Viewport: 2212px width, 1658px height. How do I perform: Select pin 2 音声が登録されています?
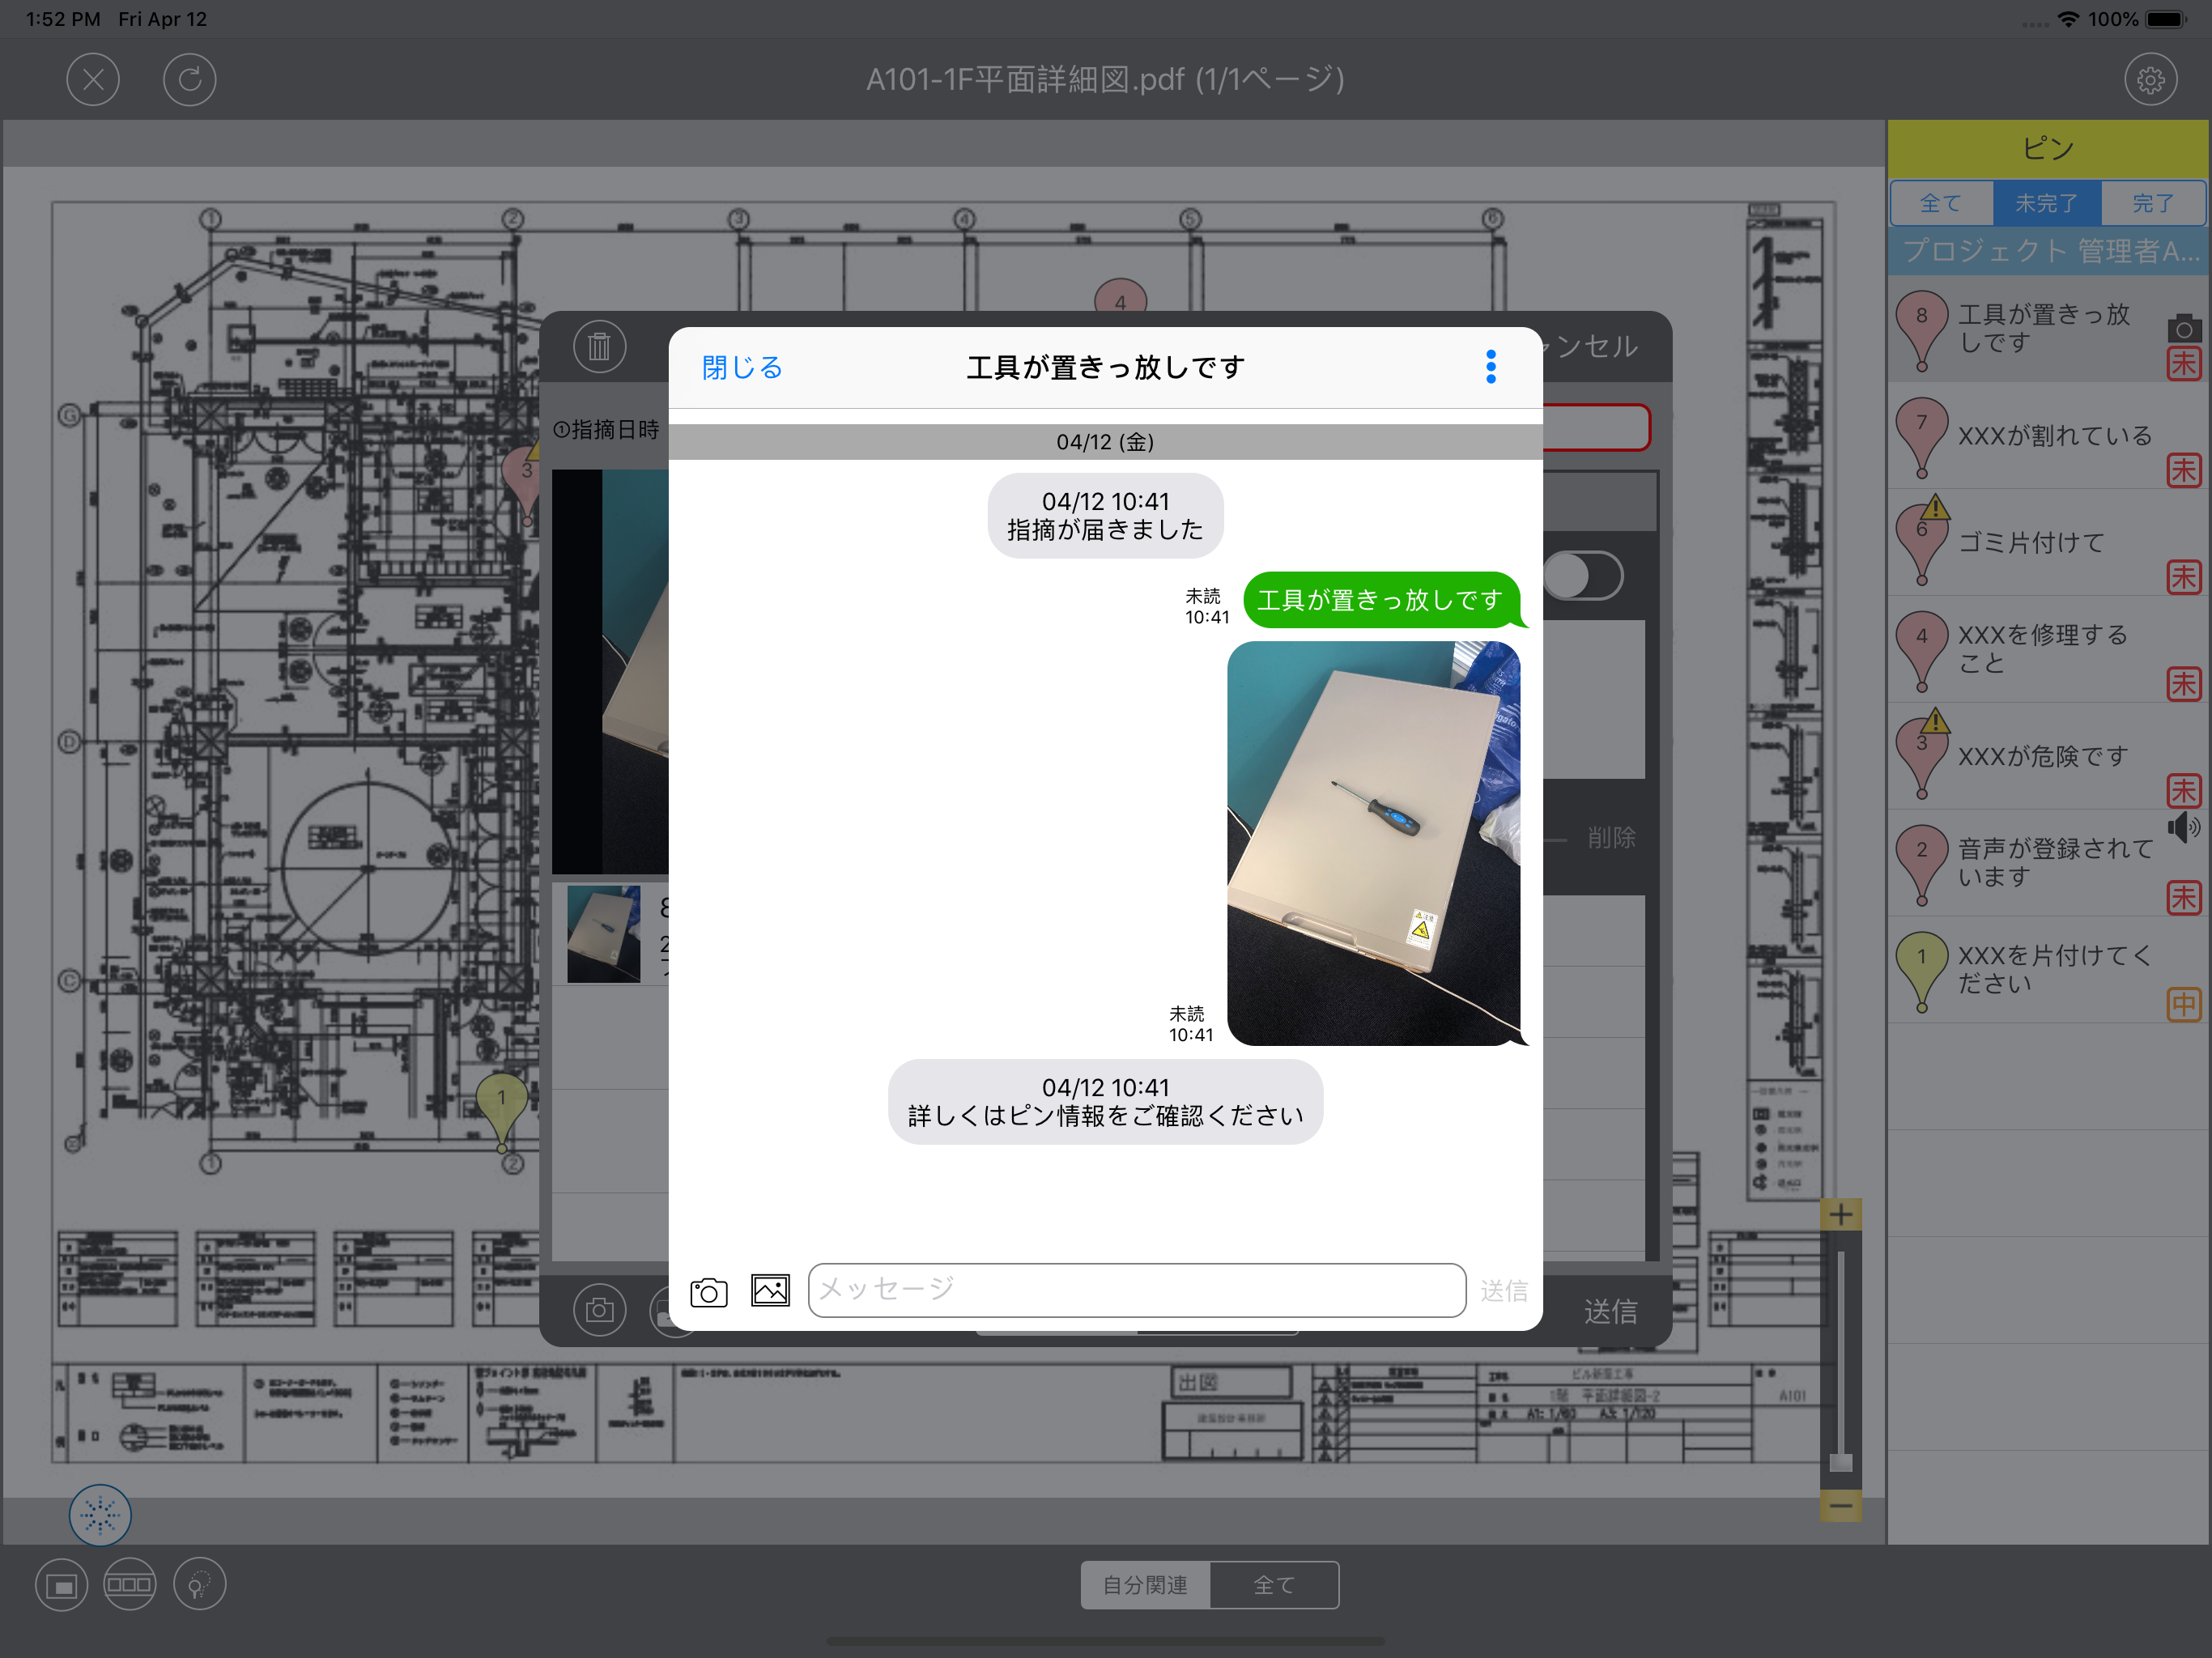point(2048,864)
